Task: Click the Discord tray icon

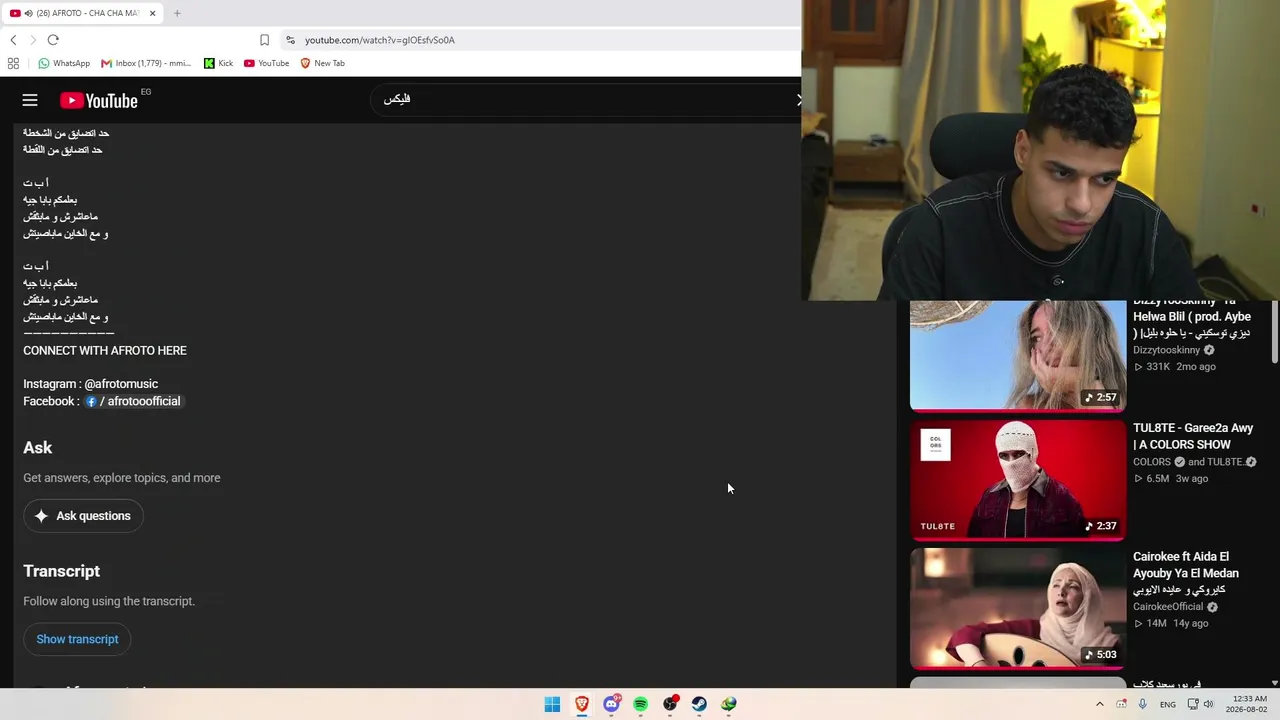Action: (1121, 704)
